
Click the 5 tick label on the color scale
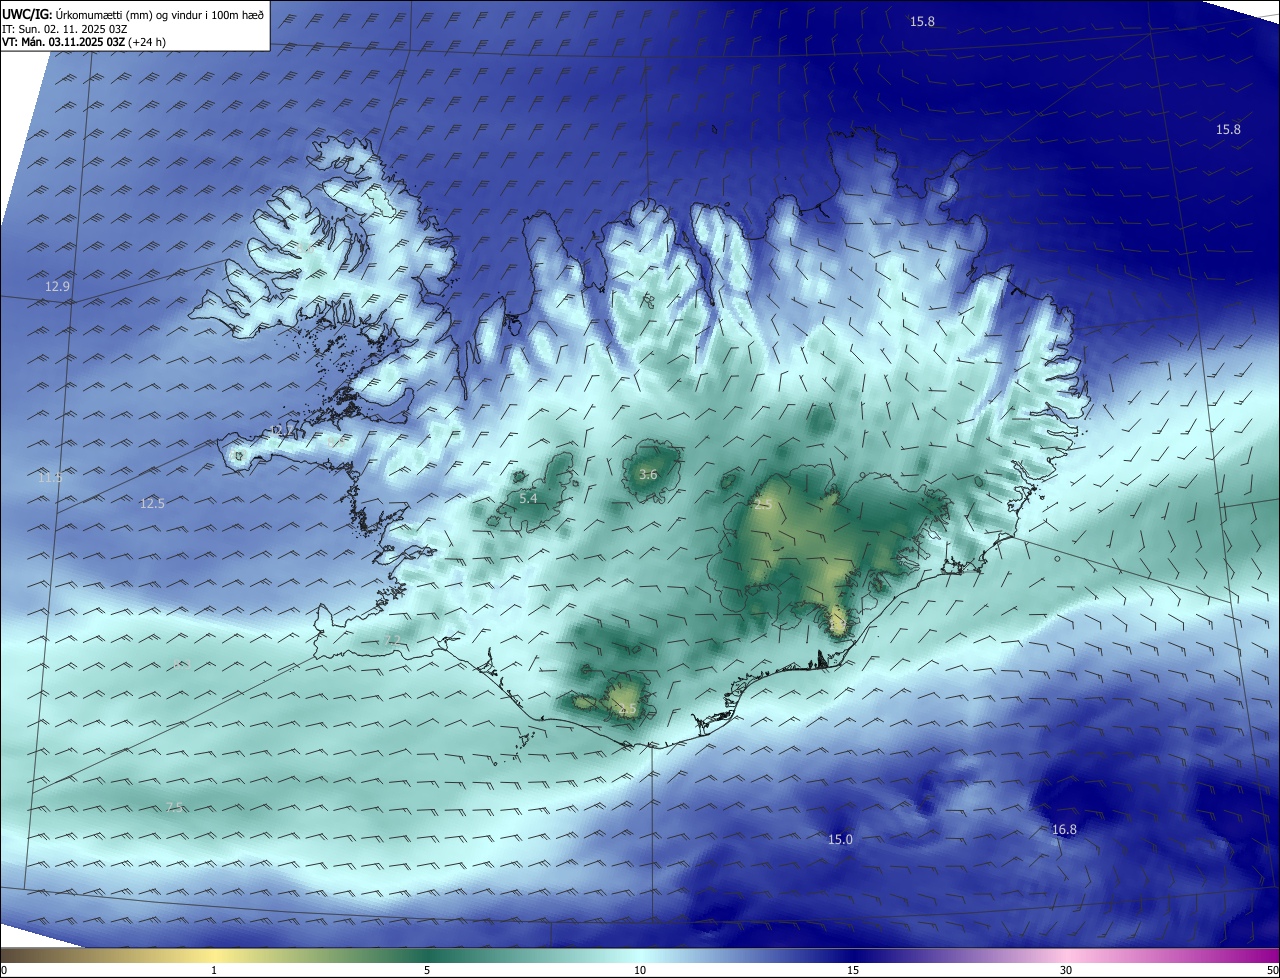(x=427, y=970)
